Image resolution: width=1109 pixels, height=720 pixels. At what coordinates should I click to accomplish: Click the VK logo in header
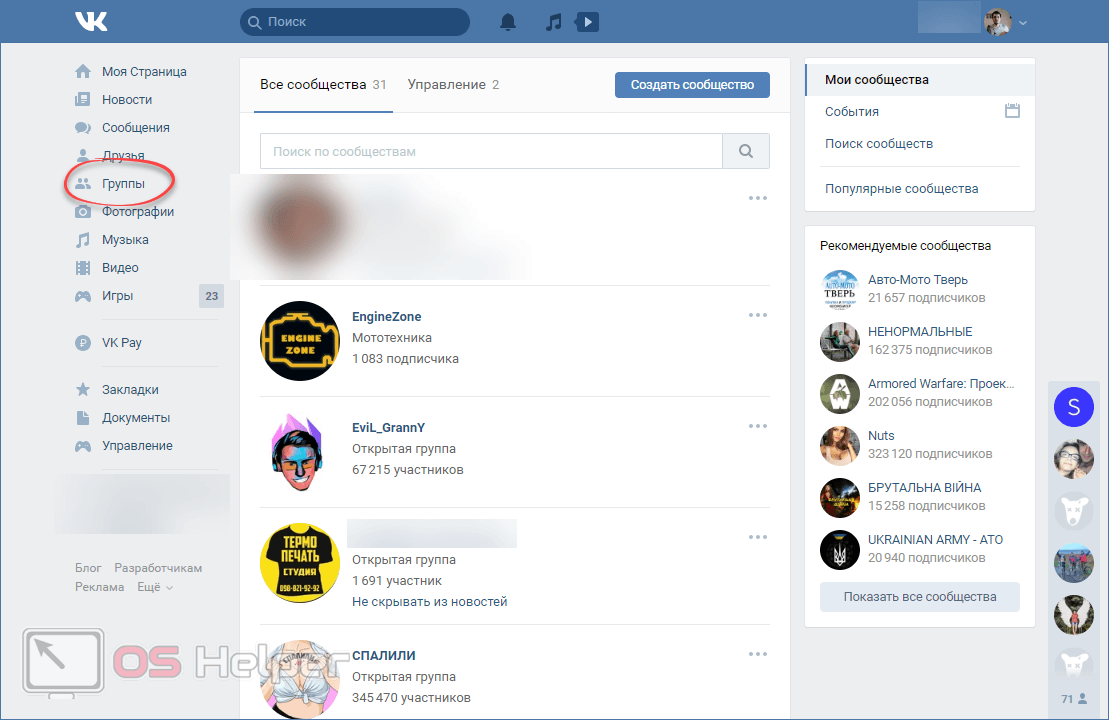92,21
